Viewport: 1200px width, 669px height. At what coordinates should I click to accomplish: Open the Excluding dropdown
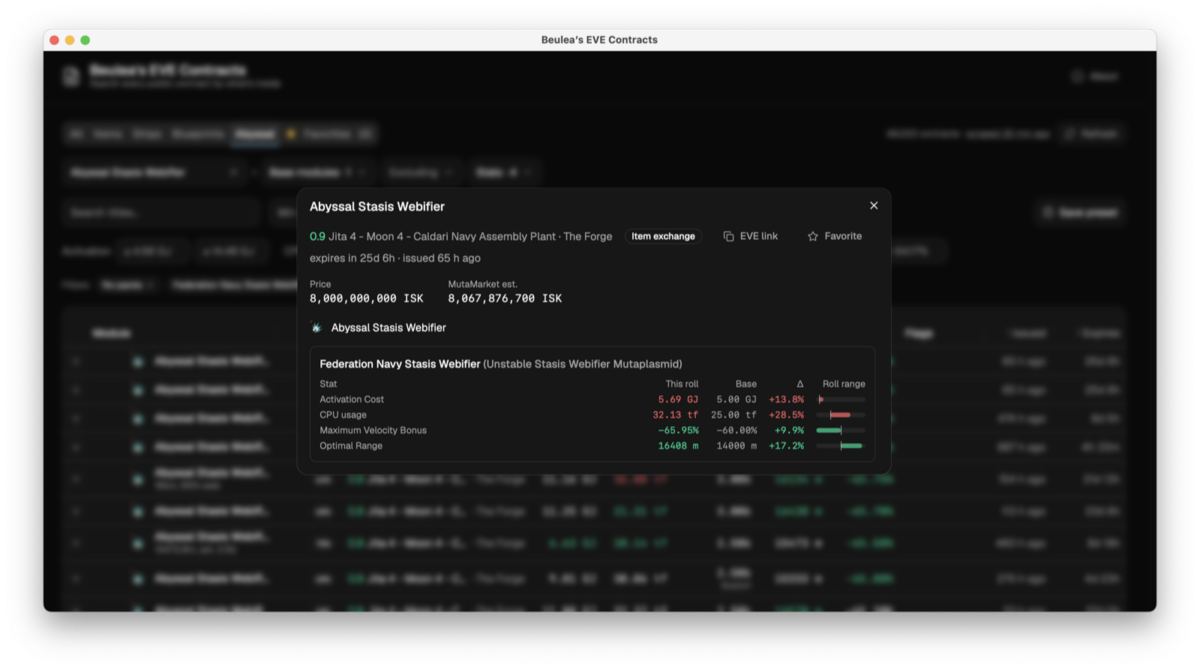[x=419, y=173]
